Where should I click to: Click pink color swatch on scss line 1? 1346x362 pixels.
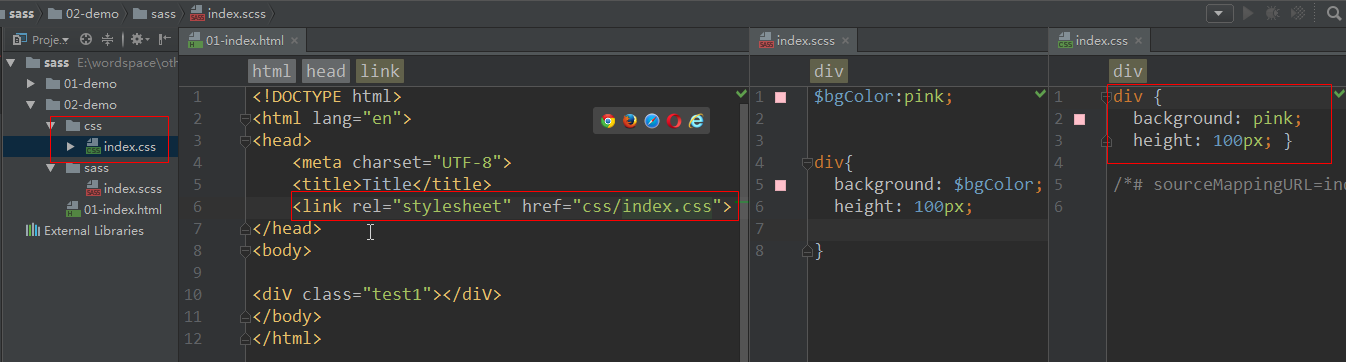pyautogui.click(x=781, y=97)
